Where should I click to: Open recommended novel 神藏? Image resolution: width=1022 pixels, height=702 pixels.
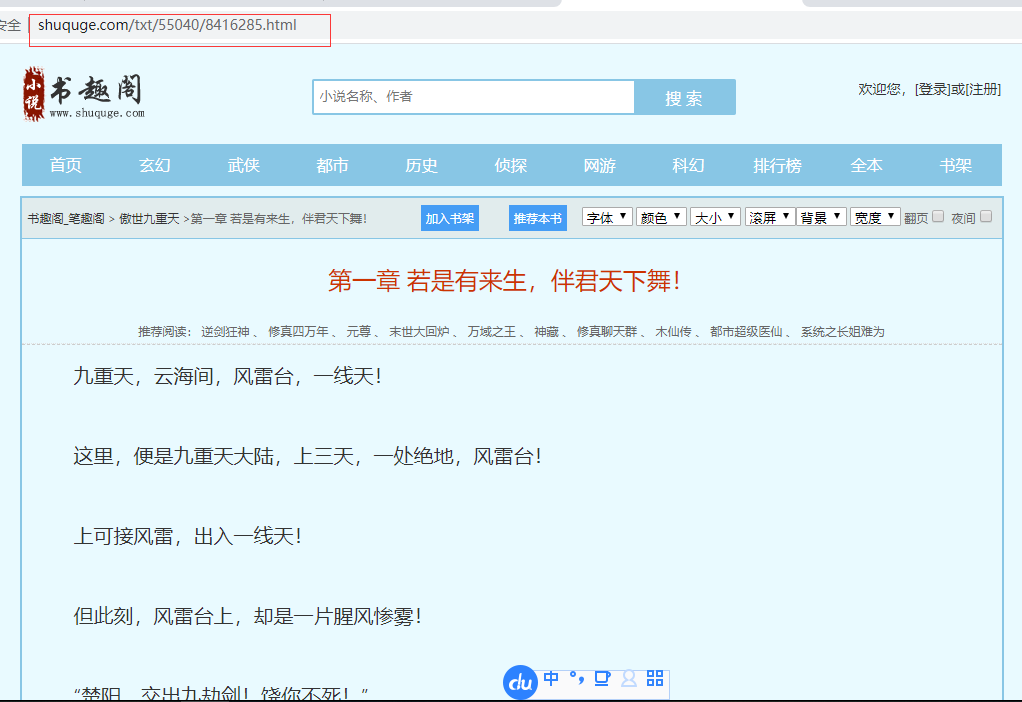coord(546,332)
